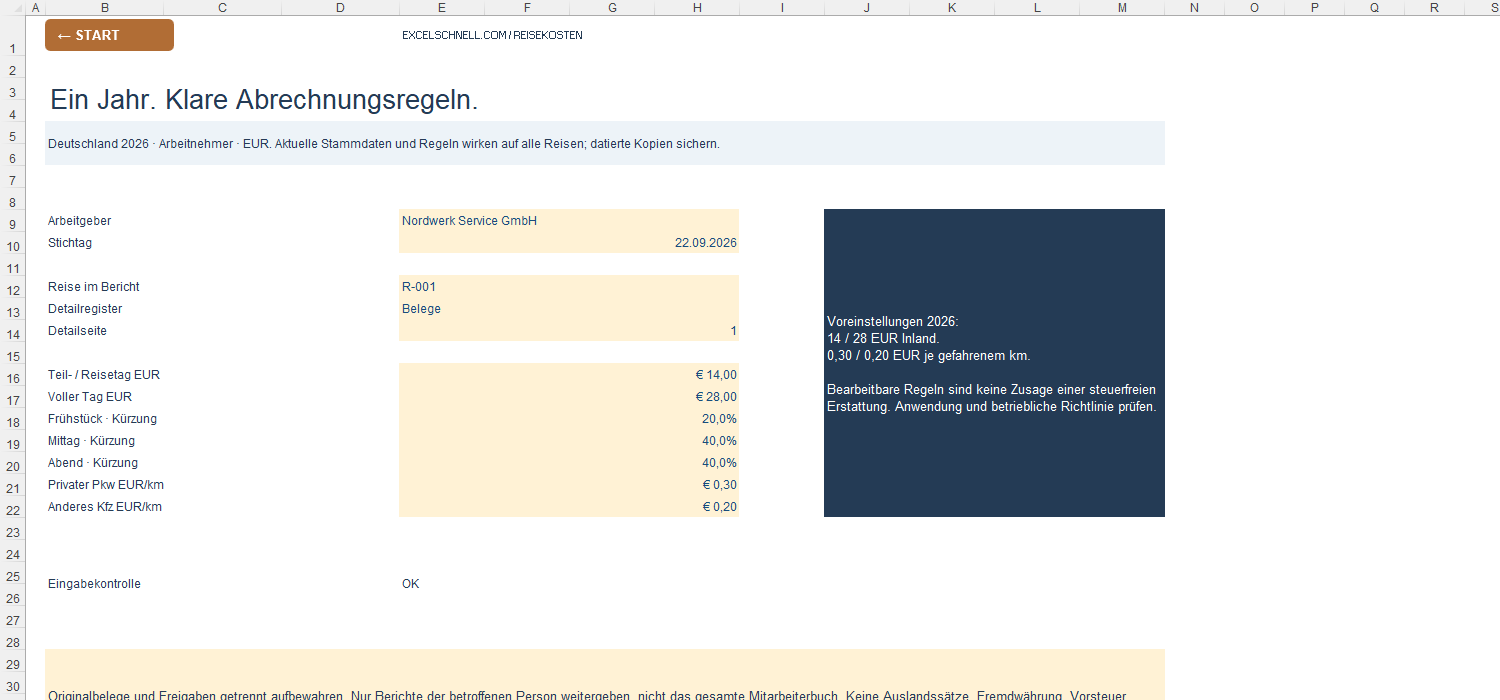Screen dimensions: 1500x700
Task: Select the Arbeitgeber field with Nordwerk Service GmbH
Action: [569, 220]
